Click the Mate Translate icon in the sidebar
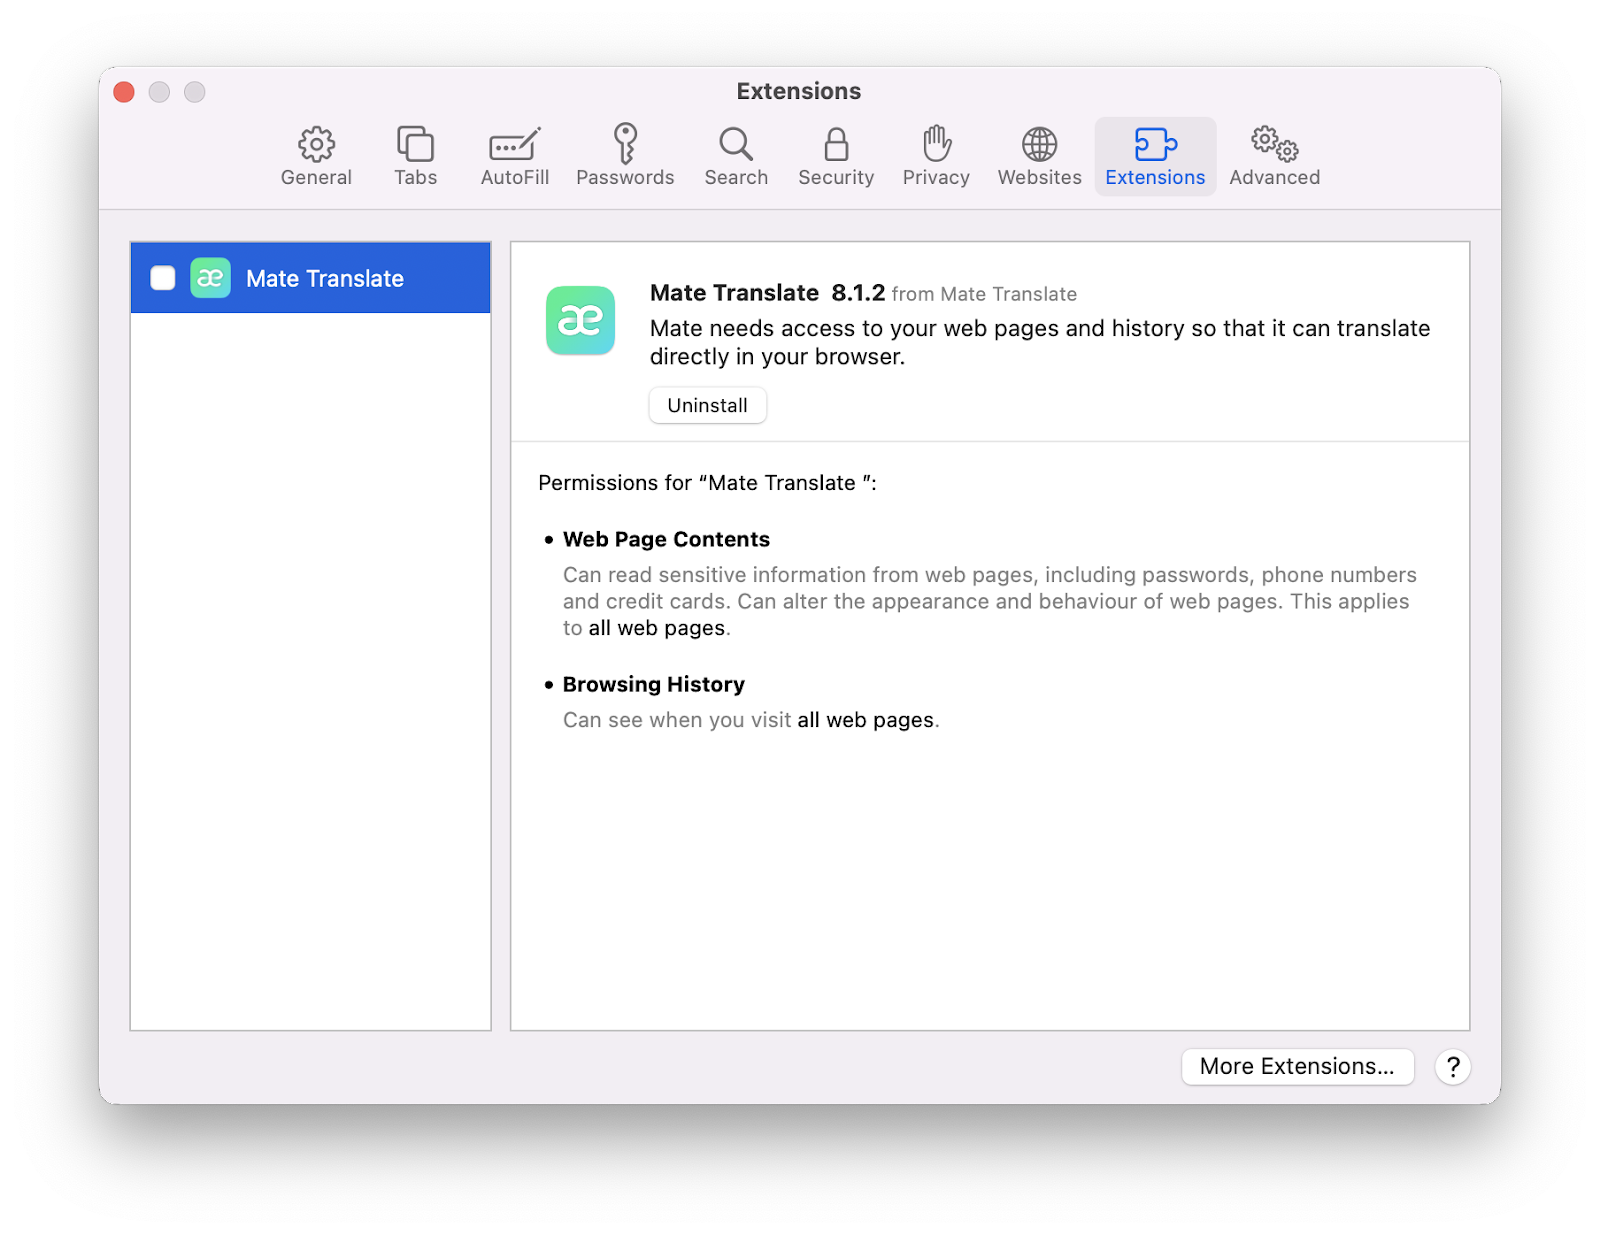This screenshot has height=1235, width=1600. [x=210, y=278]
